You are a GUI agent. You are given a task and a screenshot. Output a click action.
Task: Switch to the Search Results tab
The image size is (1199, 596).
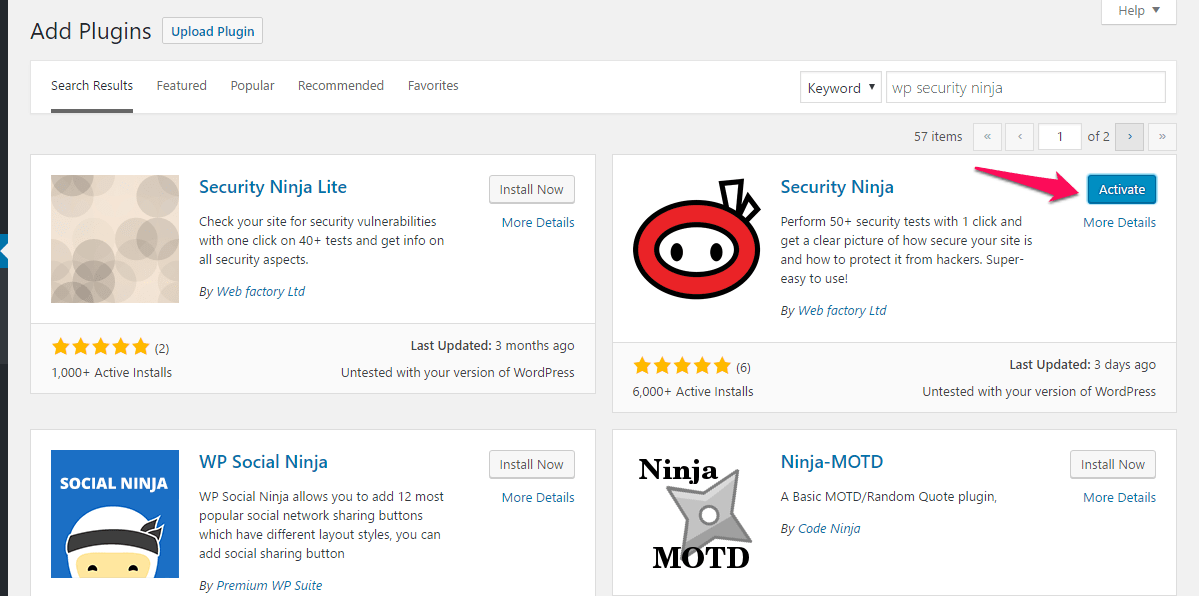pyautogui.click(x=92, y=86)
